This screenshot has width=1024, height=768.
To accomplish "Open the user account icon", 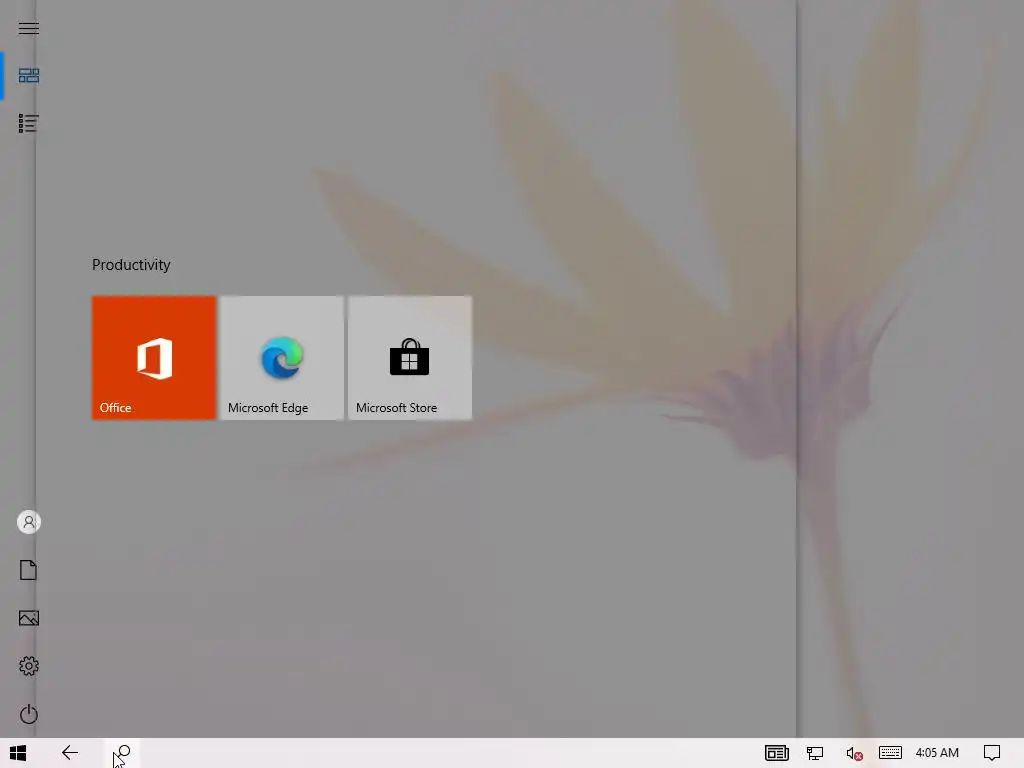I will click(x=29, y=522).
